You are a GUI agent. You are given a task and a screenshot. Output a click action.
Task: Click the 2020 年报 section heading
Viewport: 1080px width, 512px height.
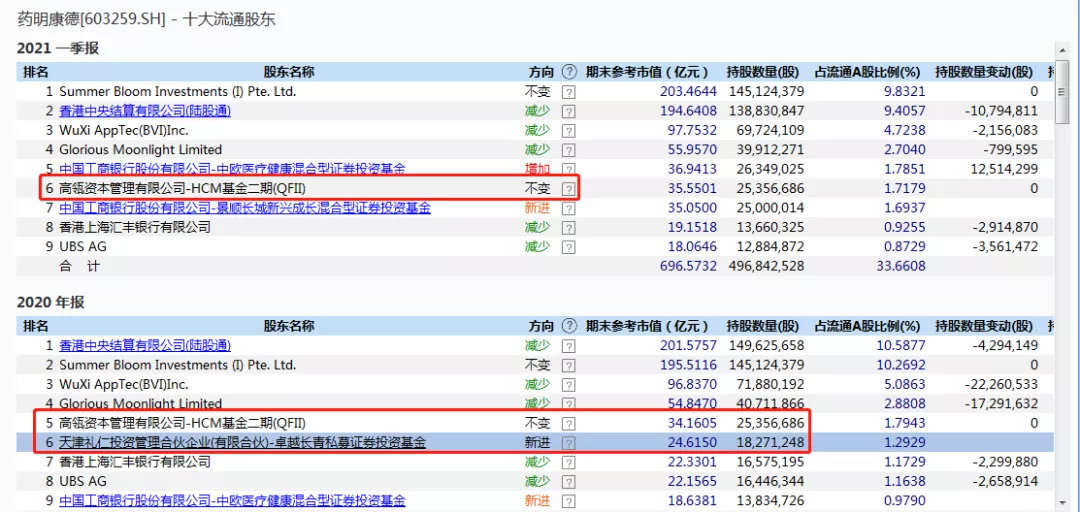click(51, 303)
